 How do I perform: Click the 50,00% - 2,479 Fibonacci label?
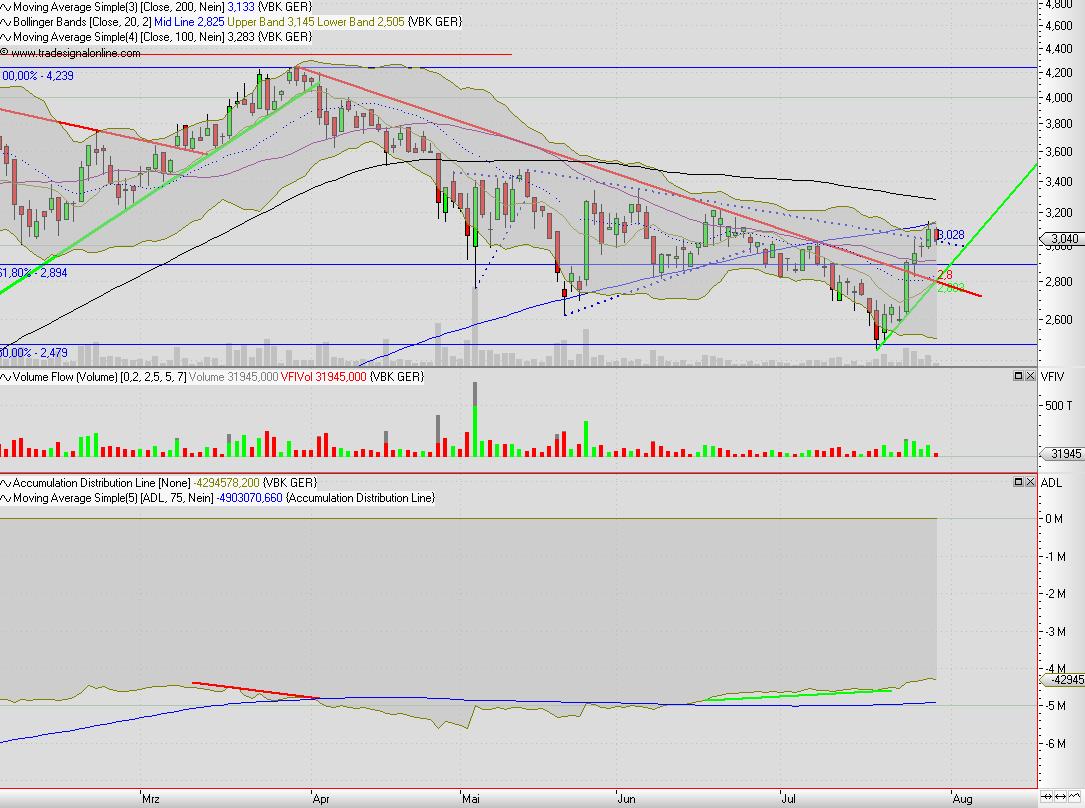pyautogui.click(x=34, y=353)
